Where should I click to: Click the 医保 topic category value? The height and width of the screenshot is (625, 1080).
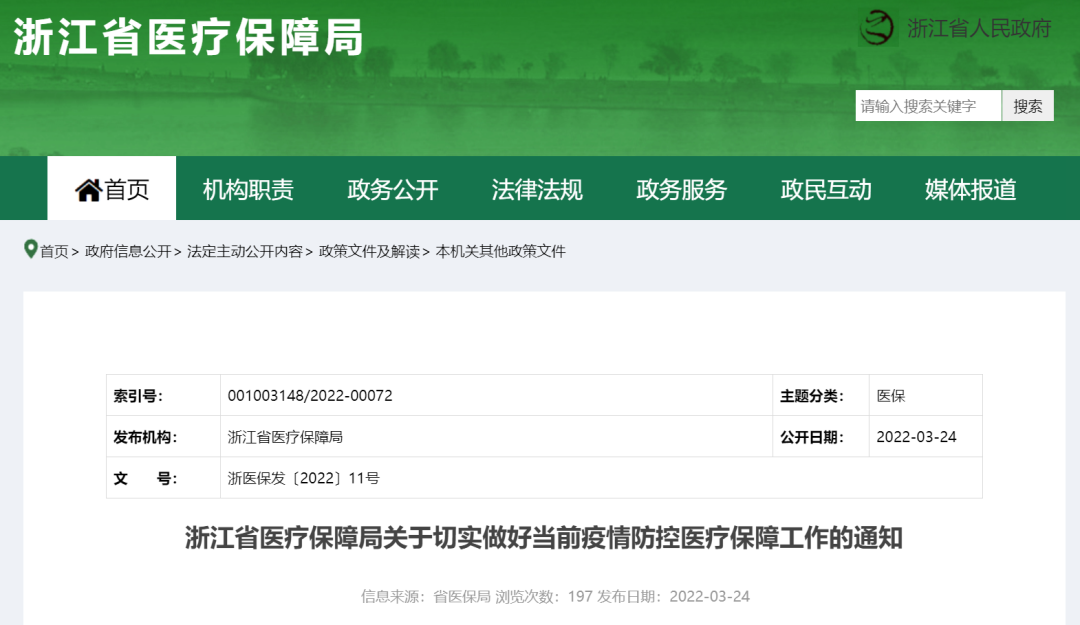pos(891,396)
